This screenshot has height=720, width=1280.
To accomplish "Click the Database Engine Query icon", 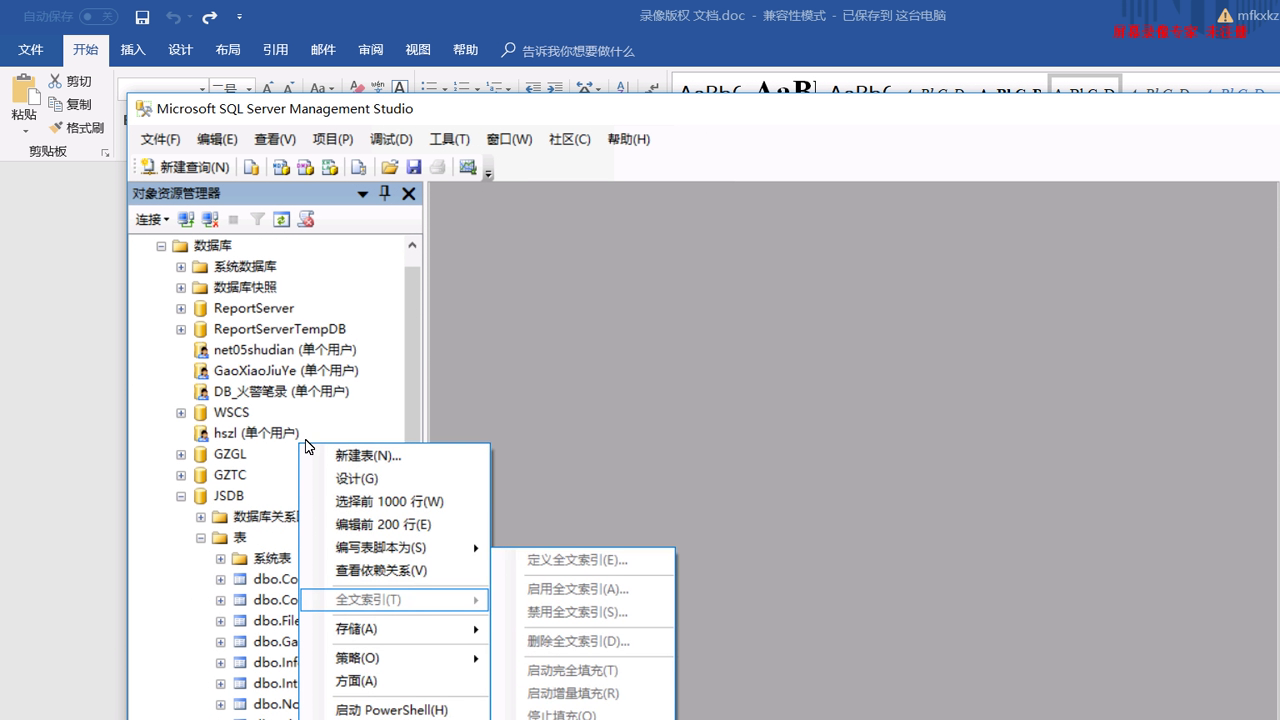I will coord(251,167).
